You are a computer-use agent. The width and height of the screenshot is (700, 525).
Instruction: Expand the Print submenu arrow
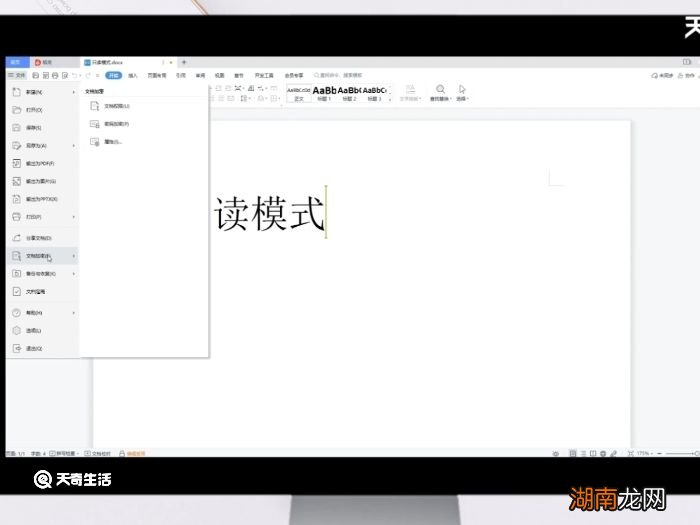coord(74,217)
